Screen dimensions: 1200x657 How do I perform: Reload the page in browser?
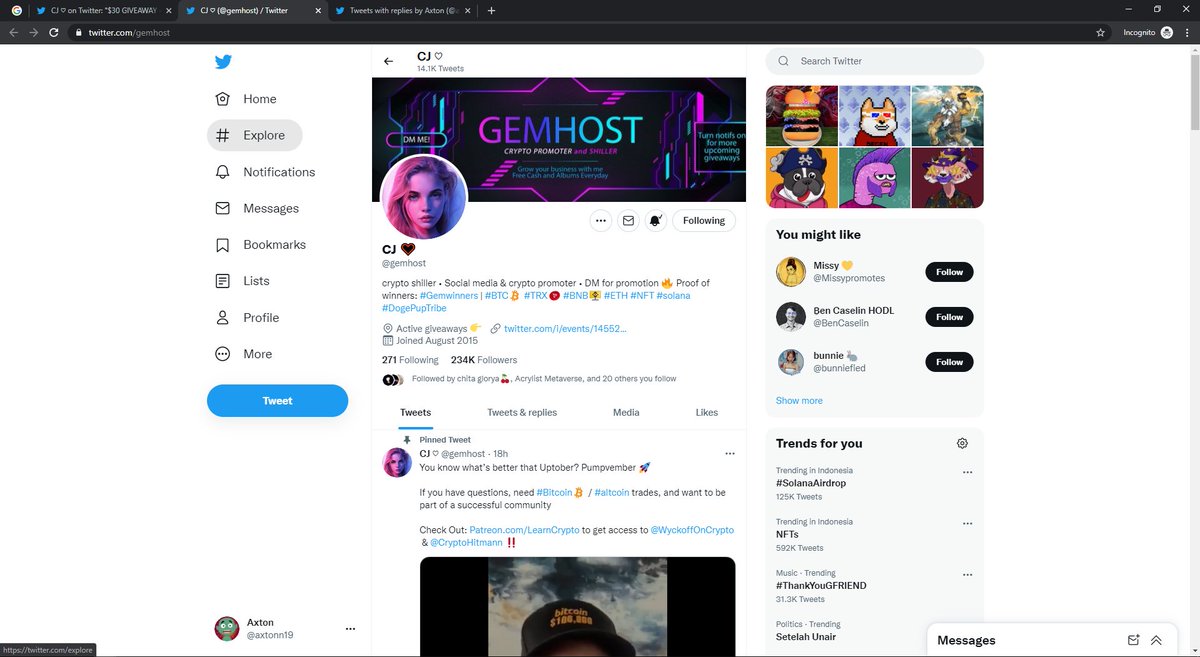click(53, 32)
